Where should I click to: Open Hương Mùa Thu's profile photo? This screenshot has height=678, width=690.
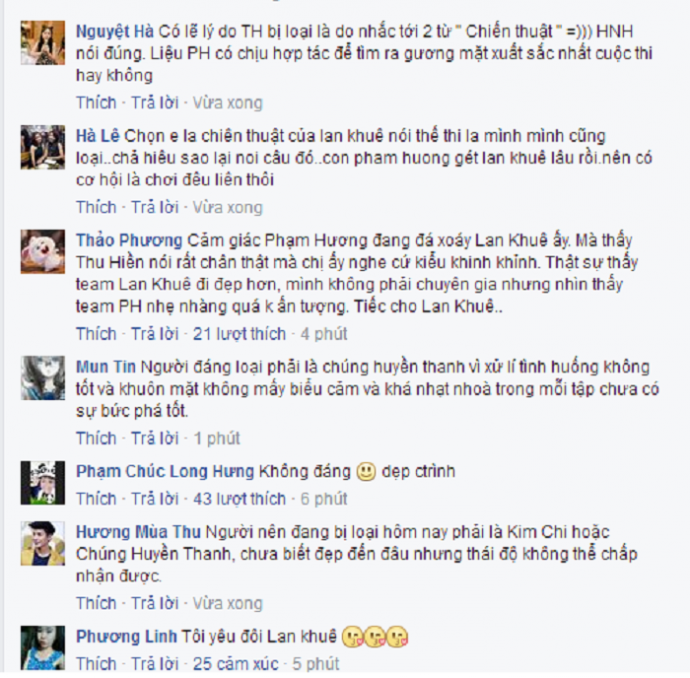click(43, 543)
